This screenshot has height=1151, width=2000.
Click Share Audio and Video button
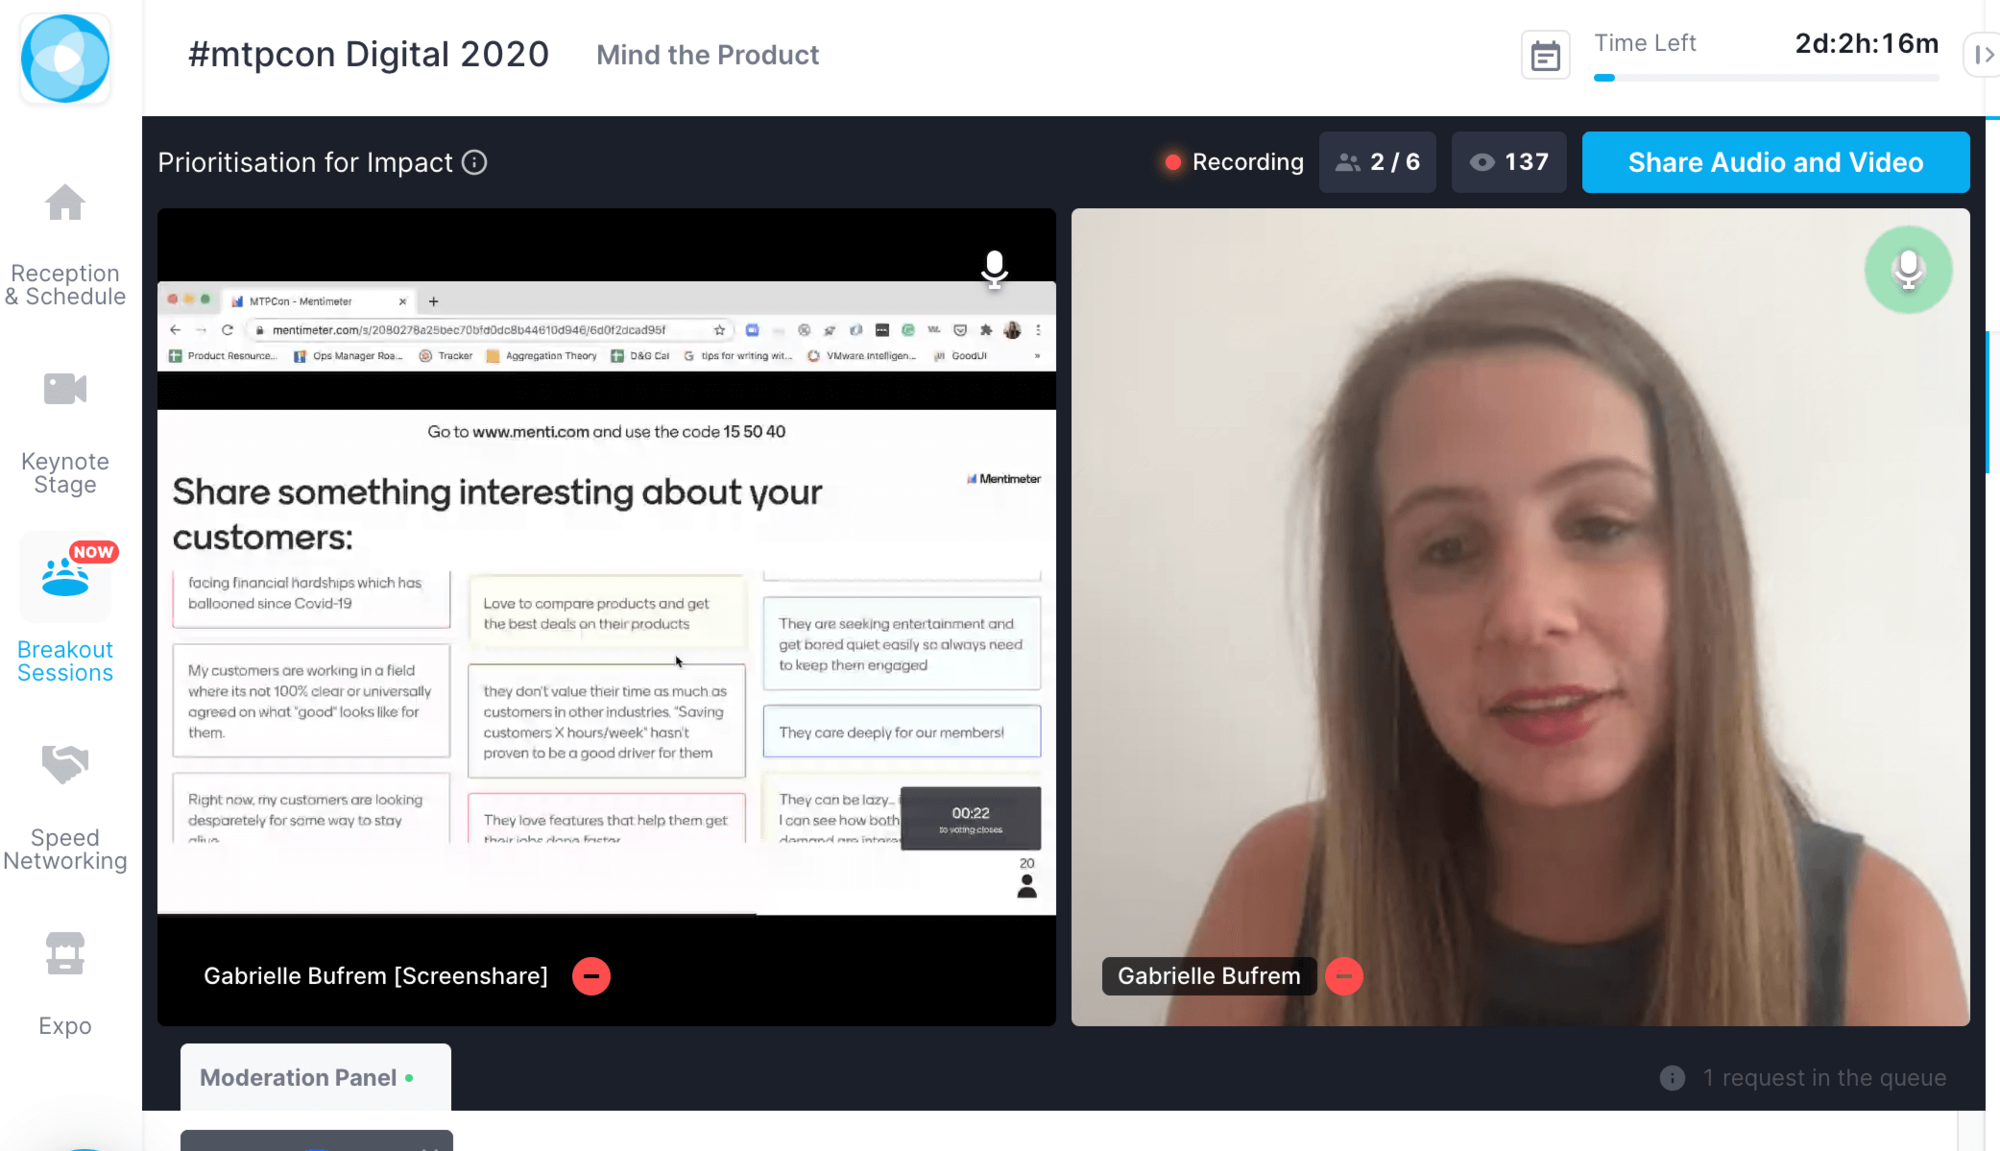click(x=1775, y=162)
